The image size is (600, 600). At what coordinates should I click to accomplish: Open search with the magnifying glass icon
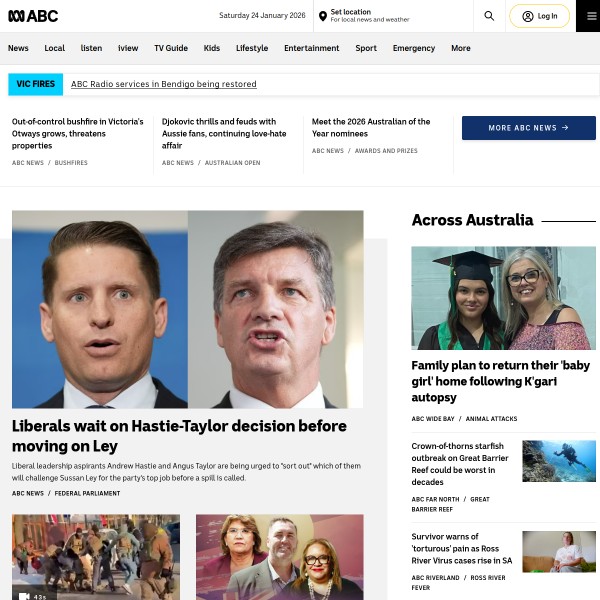(489, 16)
